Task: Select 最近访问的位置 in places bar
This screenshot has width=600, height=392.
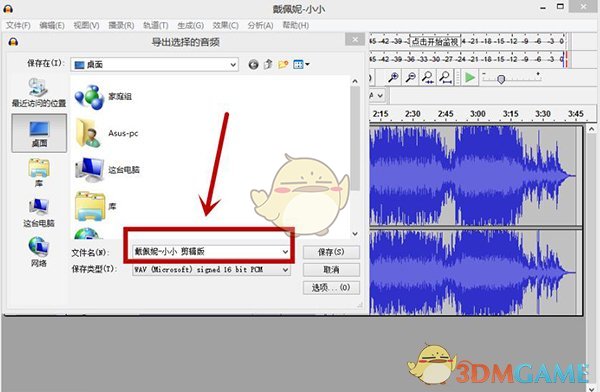Action: click(39, 93)
